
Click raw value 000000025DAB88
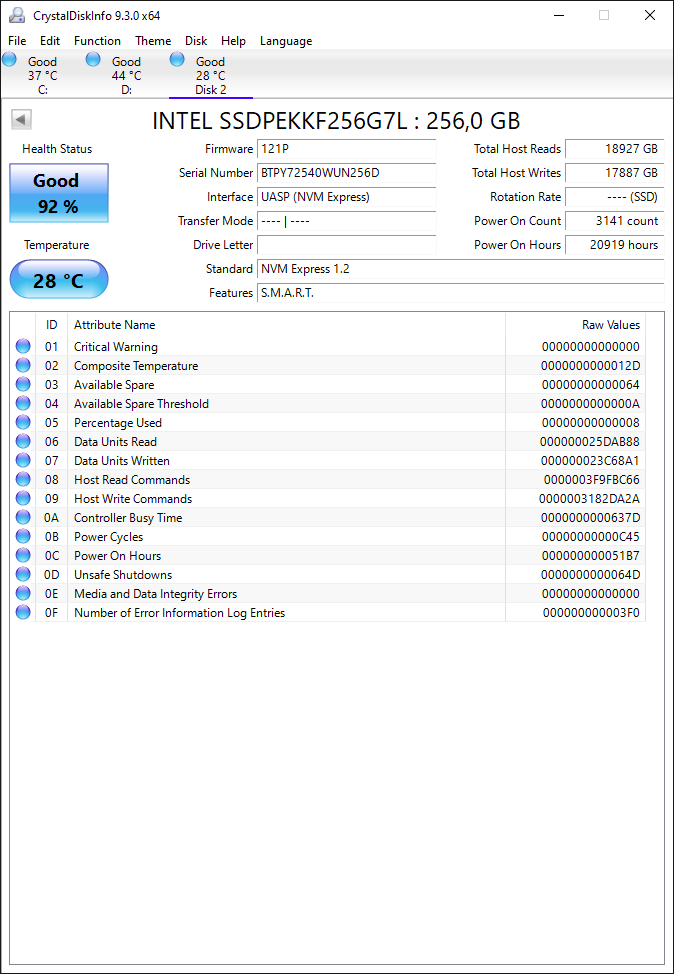pyautogui.click(x=590, y=442)
